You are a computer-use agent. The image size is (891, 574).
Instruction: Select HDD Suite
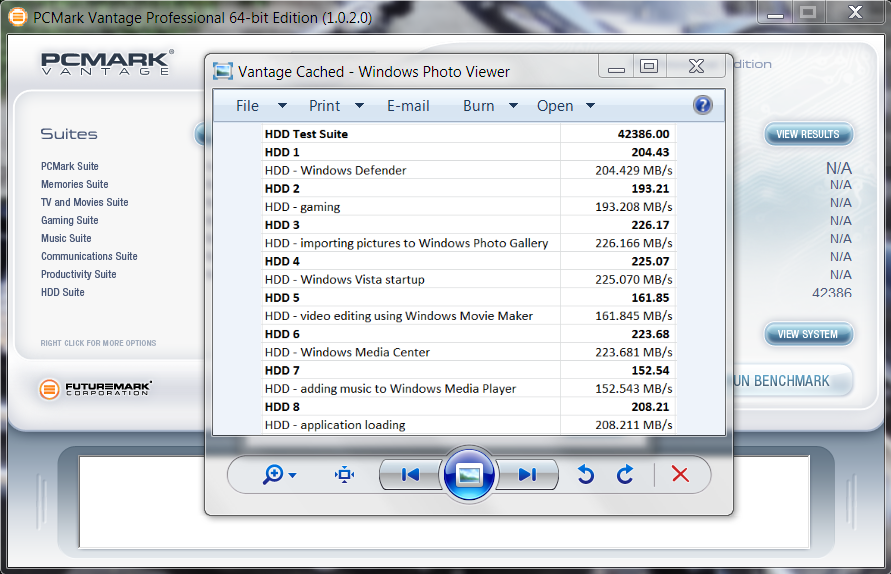coord(63,292)
